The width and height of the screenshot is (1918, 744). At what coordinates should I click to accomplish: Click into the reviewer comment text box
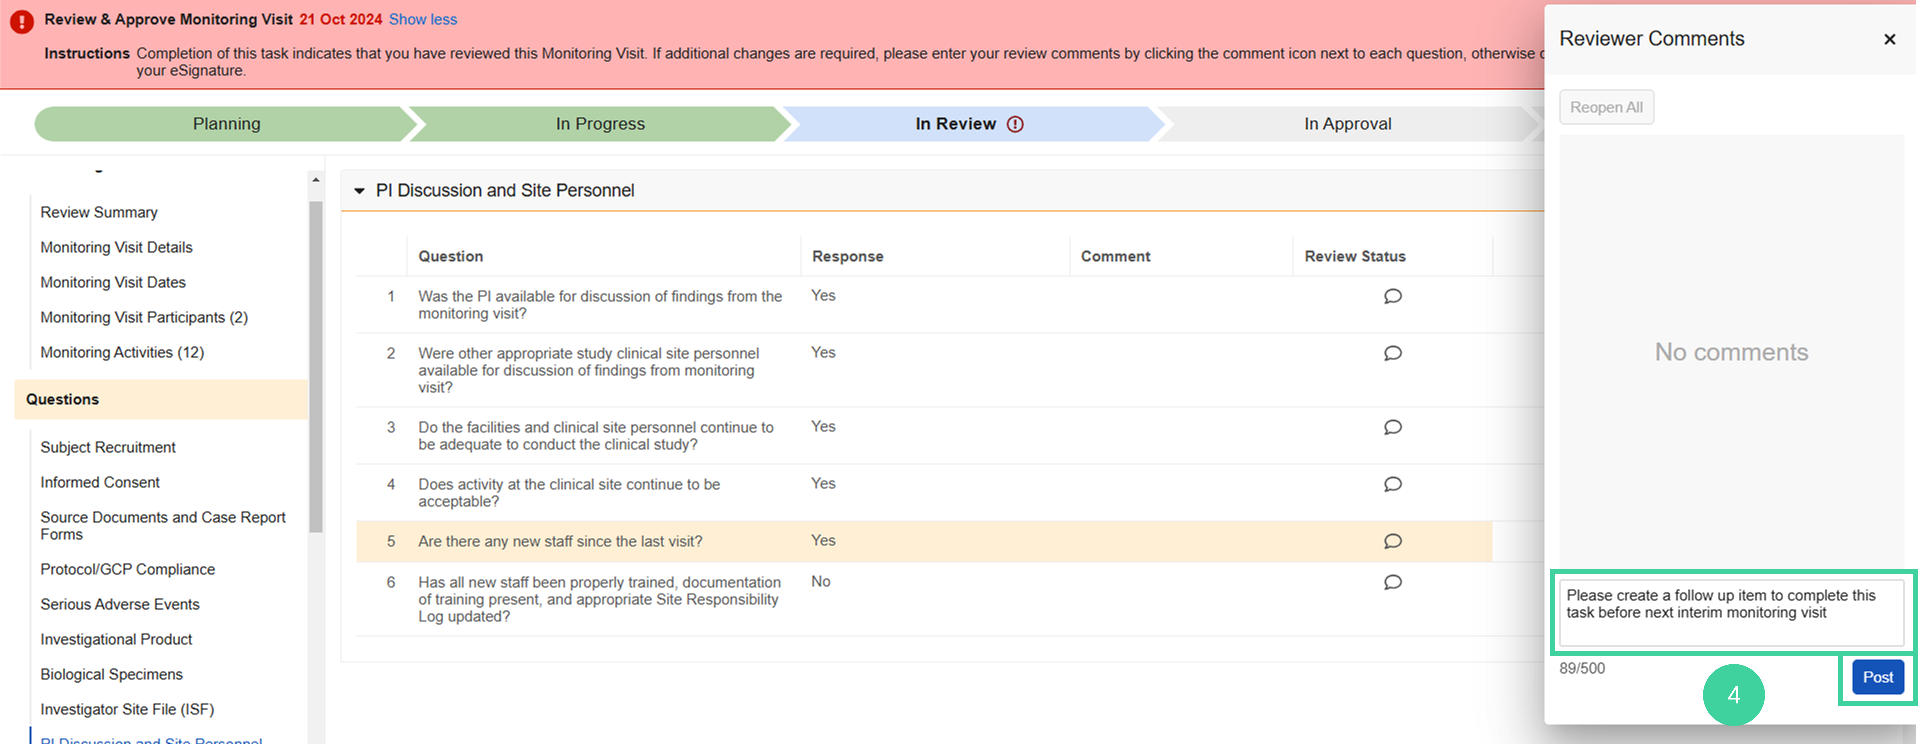pos(1731,613)
